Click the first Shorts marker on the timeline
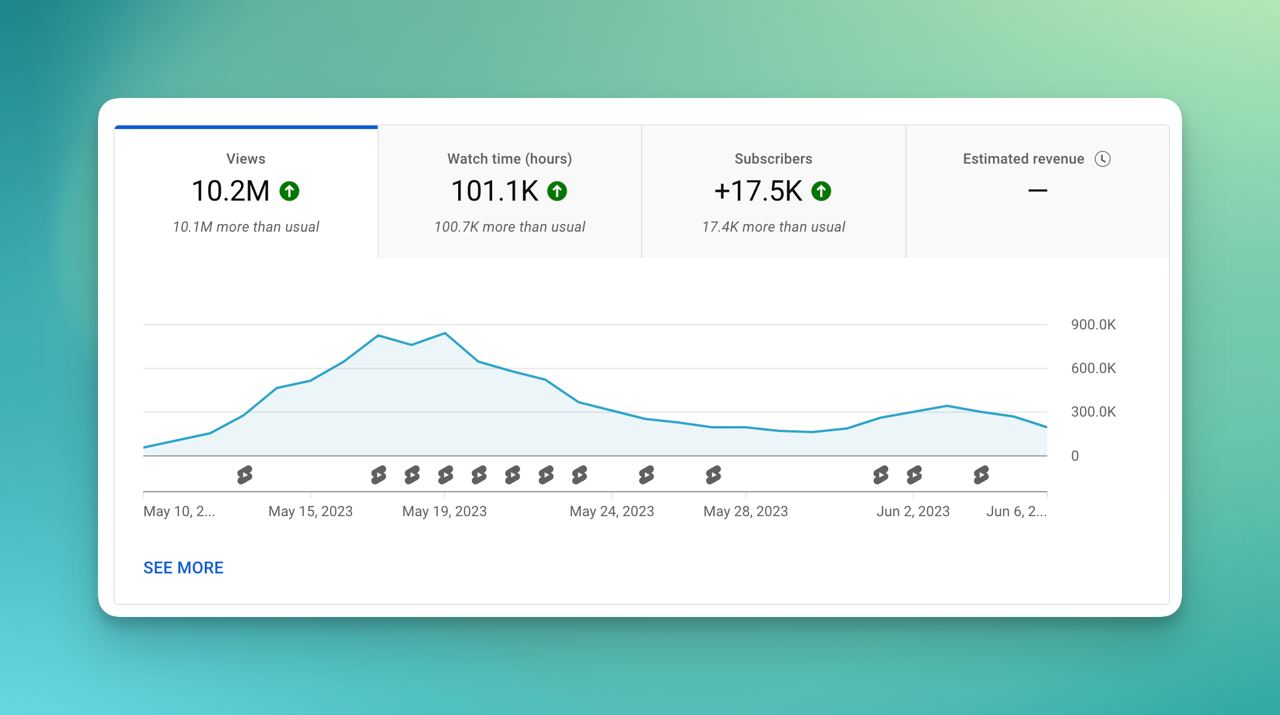1280x715 pixels. (x=245, y=475)
